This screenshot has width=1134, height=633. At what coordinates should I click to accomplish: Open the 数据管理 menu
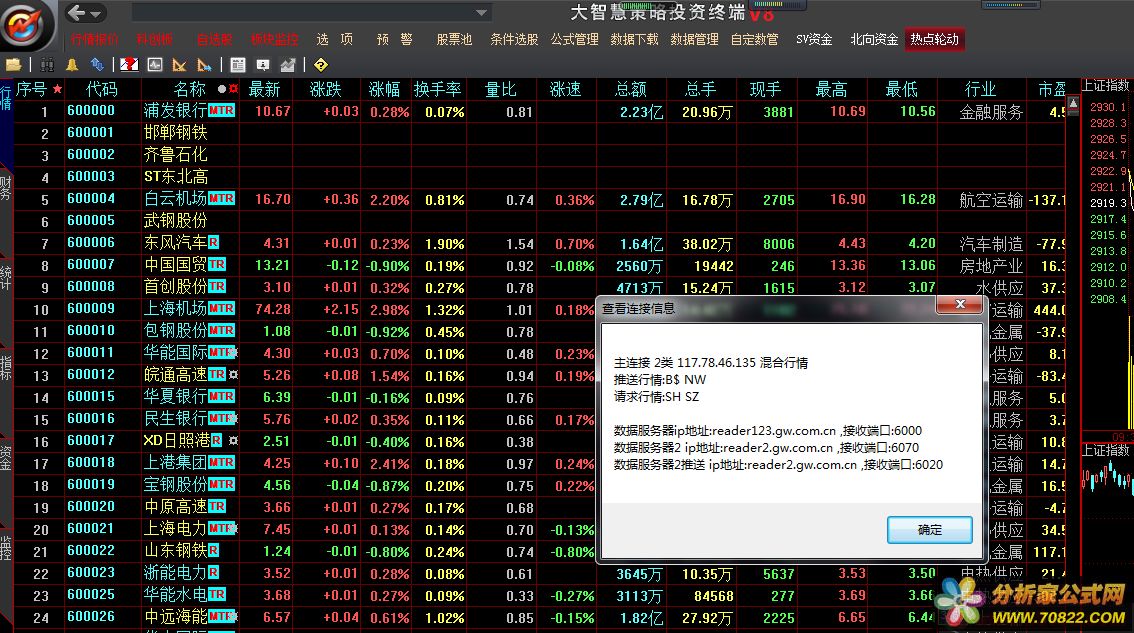point(694,39)
